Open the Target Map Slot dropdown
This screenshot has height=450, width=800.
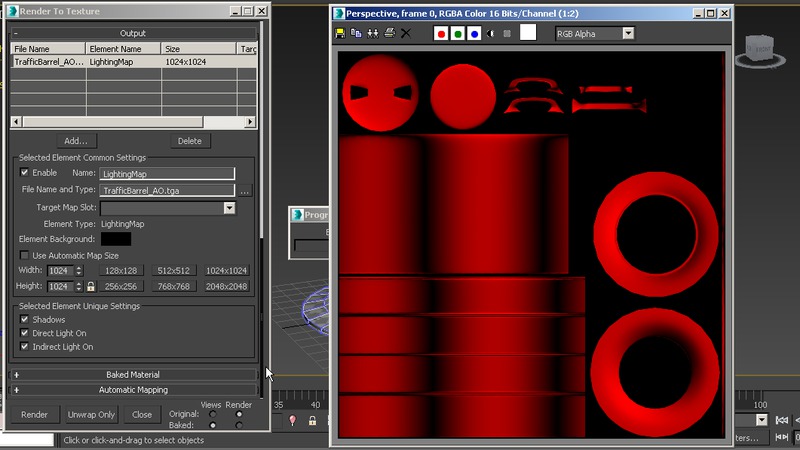pos(229,208)
